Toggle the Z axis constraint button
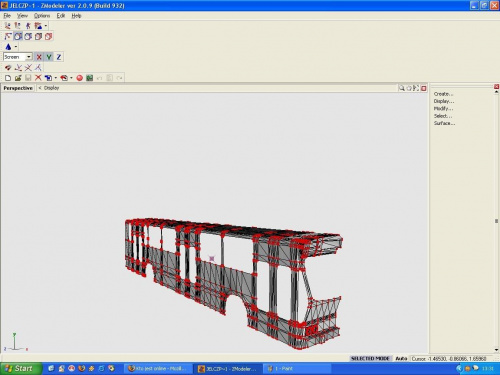The image size is (500, 375). (59, 57)
